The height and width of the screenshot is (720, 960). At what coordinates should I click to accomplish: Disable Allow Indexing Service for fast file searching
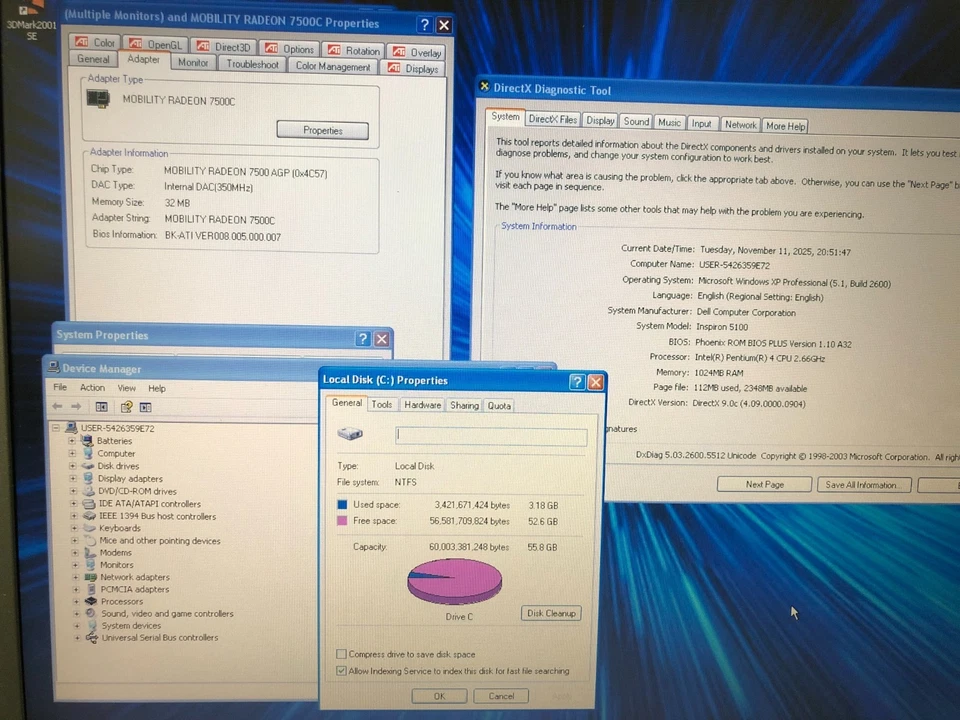(x=342, y=670)
